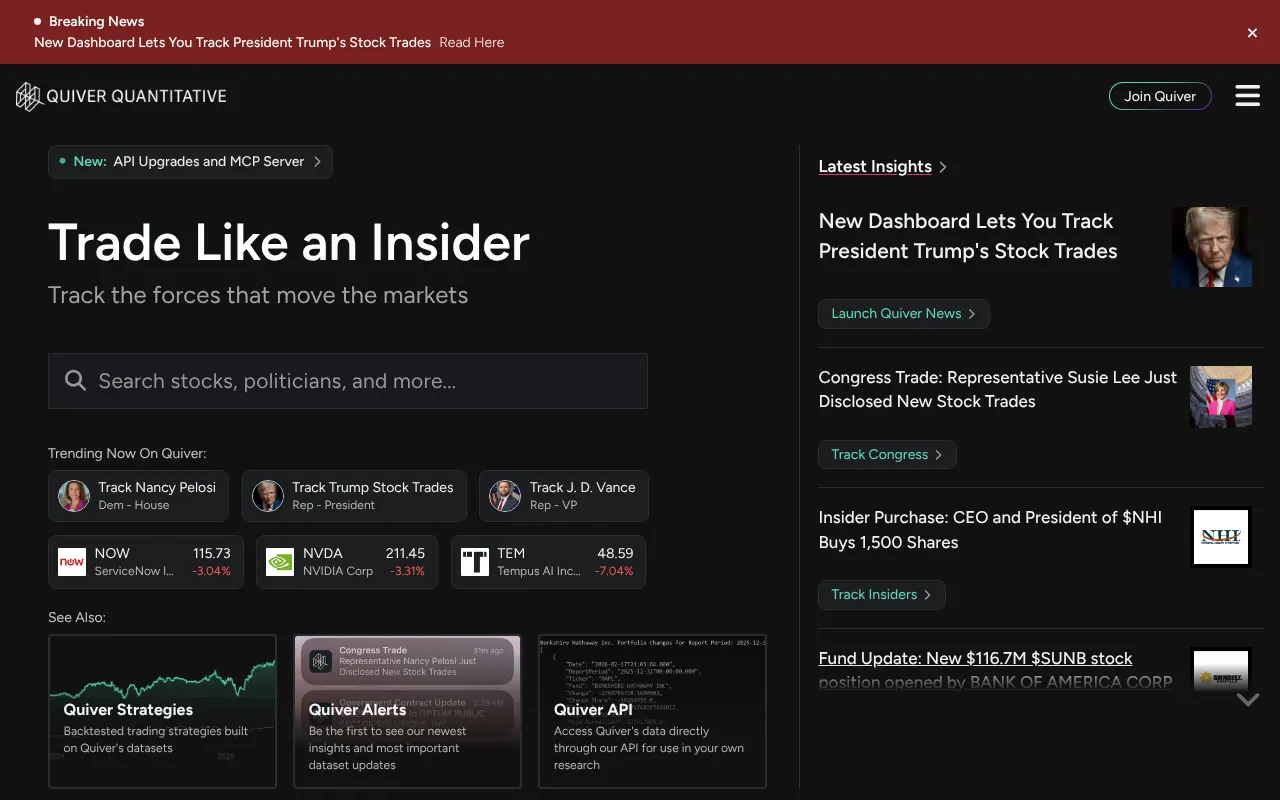Open the Susie Lee article thumbnail
This screenshot has height=800, width=1280.
click(1221, 397)
